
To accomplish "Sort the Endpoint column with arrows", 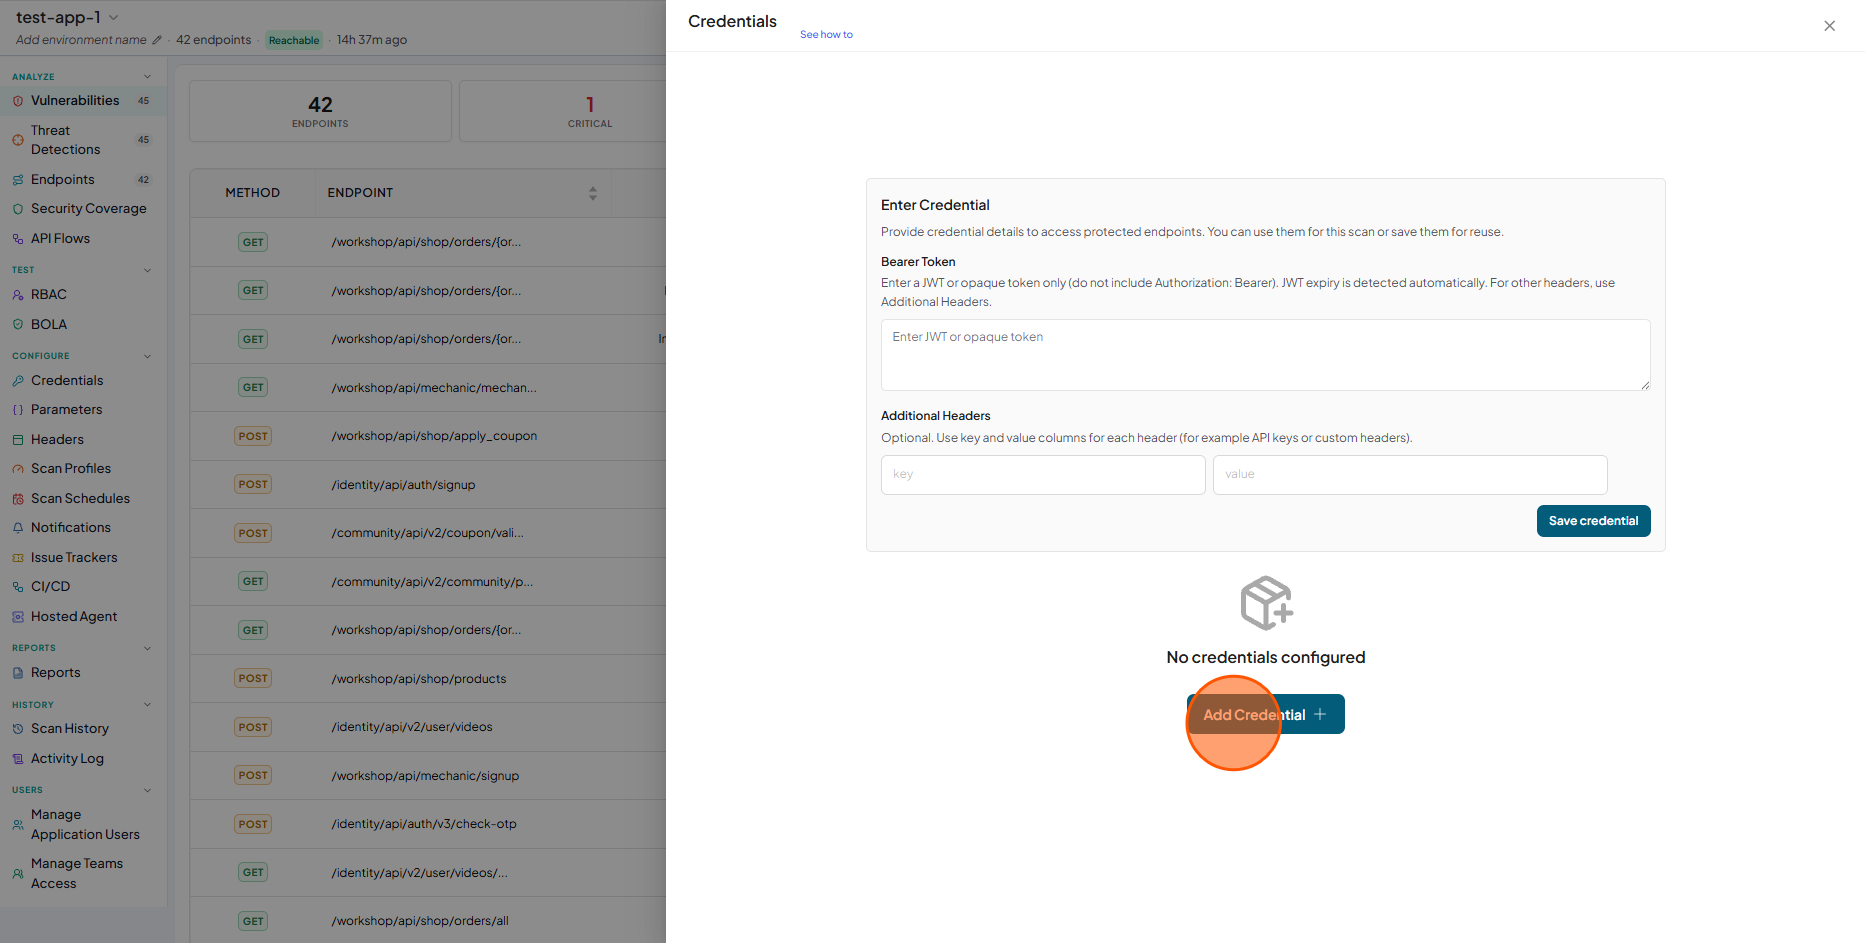I will (593, 193).
